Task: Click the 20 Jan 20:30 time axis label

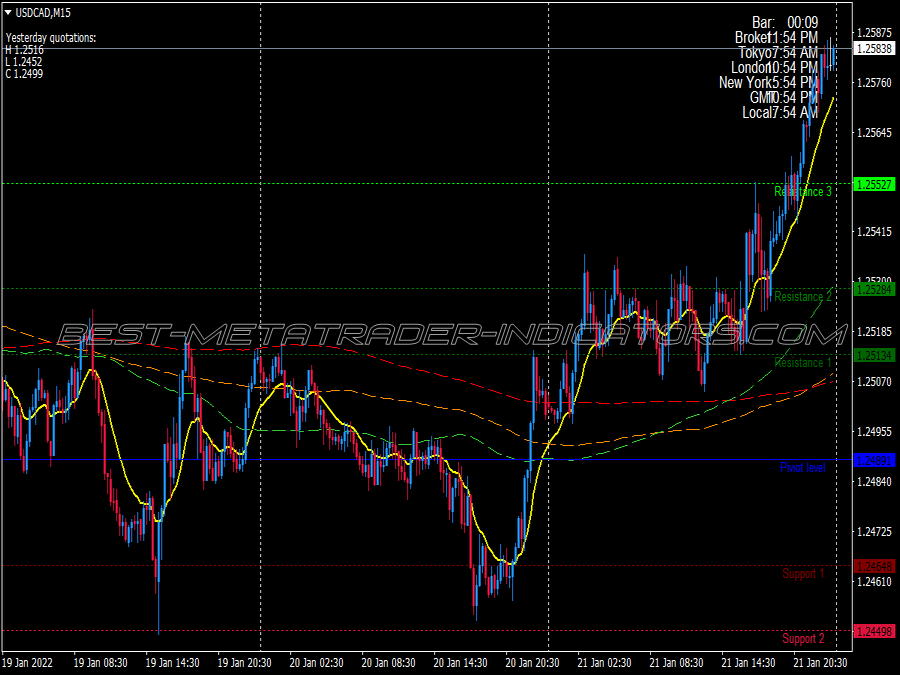Action: pyautogui.click(x=532, y=662)
